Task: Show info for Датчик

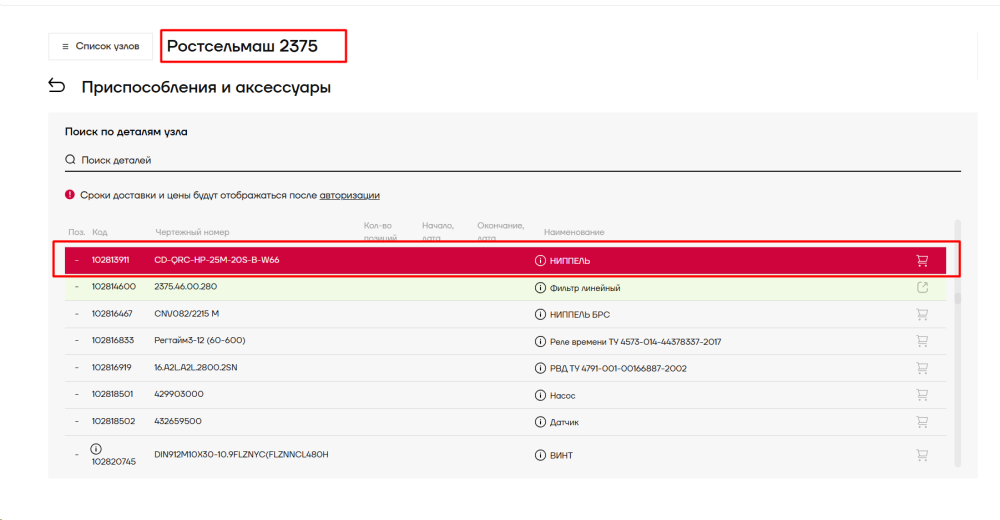Action: click(540, 422)
